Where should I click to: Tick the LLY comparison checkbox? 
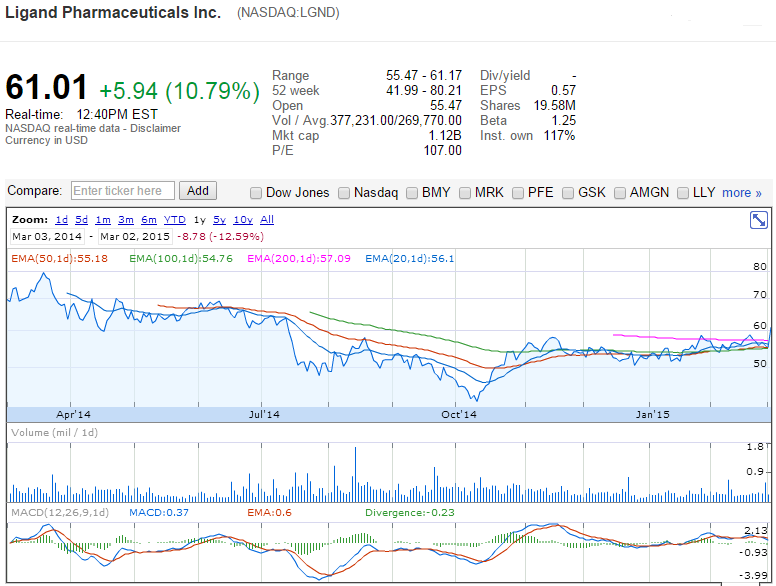click(x=683, y=193)
